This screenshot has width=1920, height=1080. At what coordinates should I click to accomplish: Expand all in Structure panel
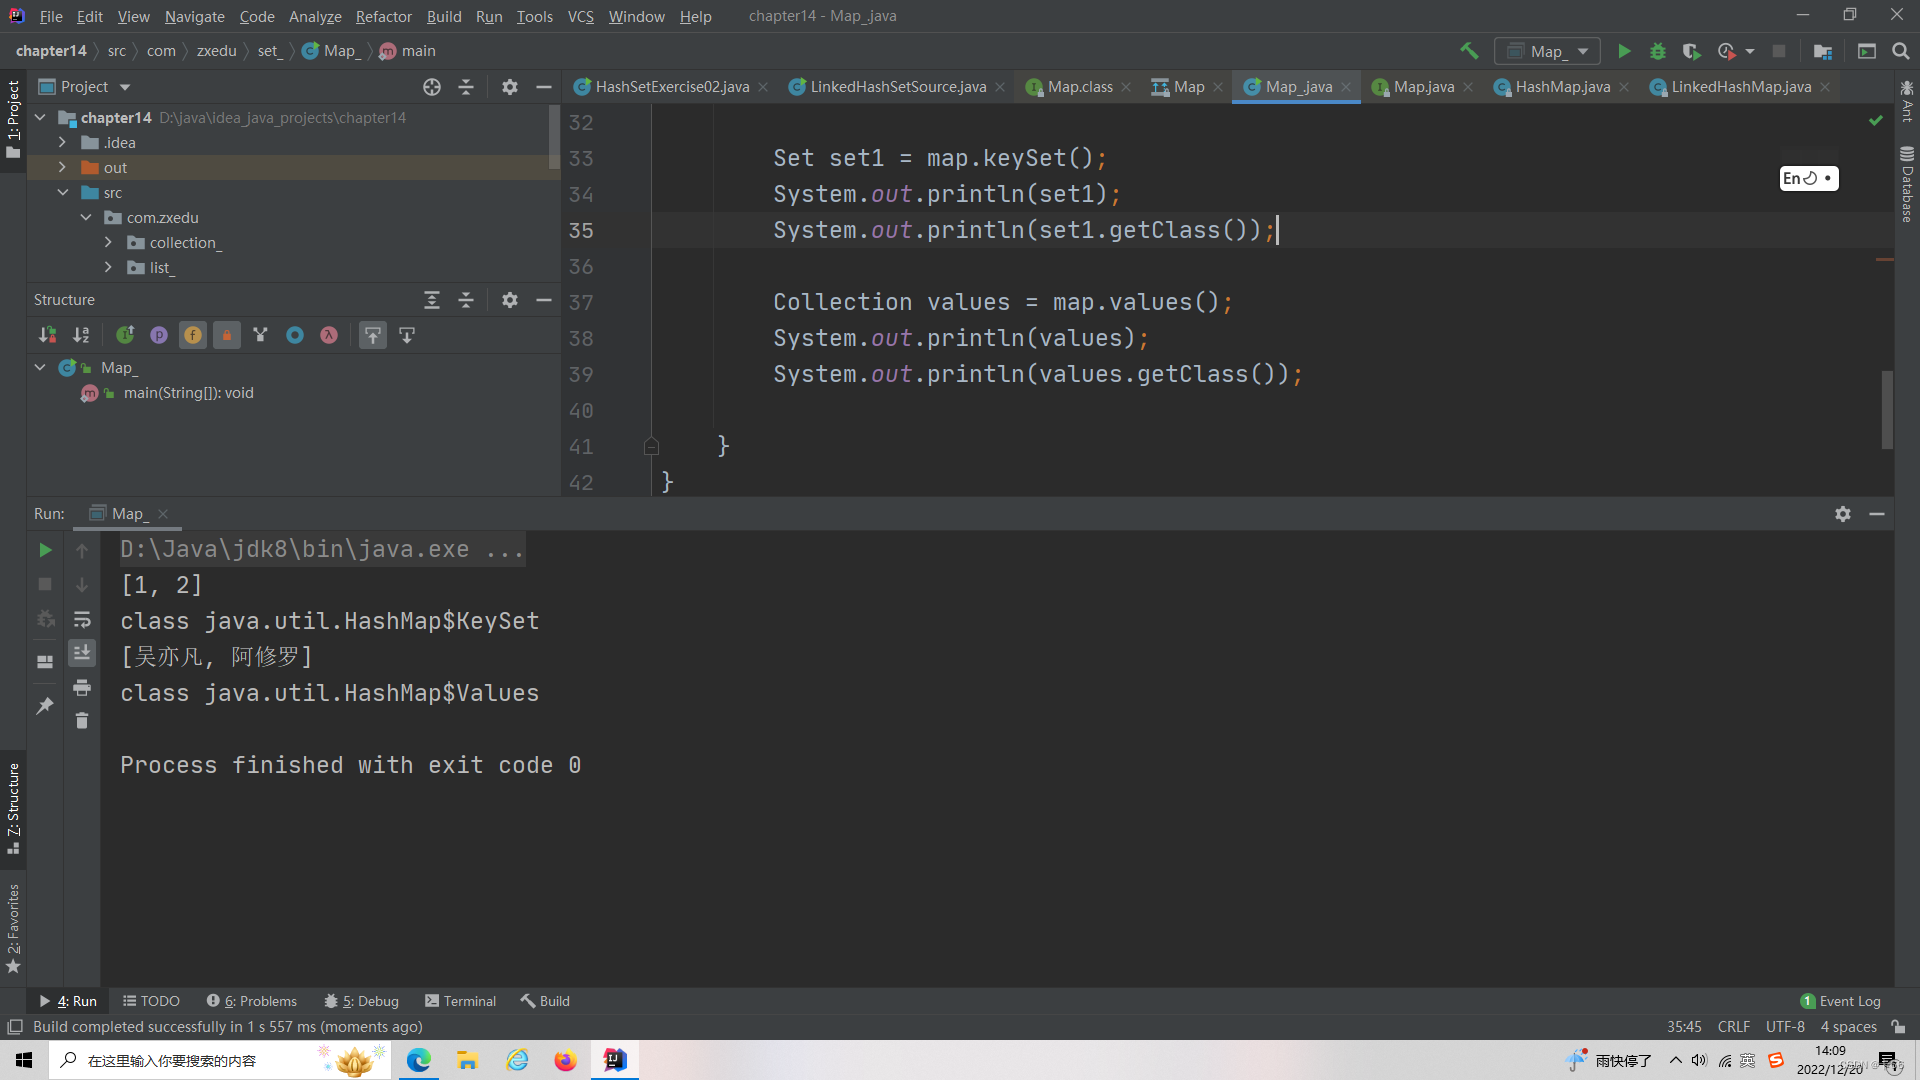pos(432,300)
